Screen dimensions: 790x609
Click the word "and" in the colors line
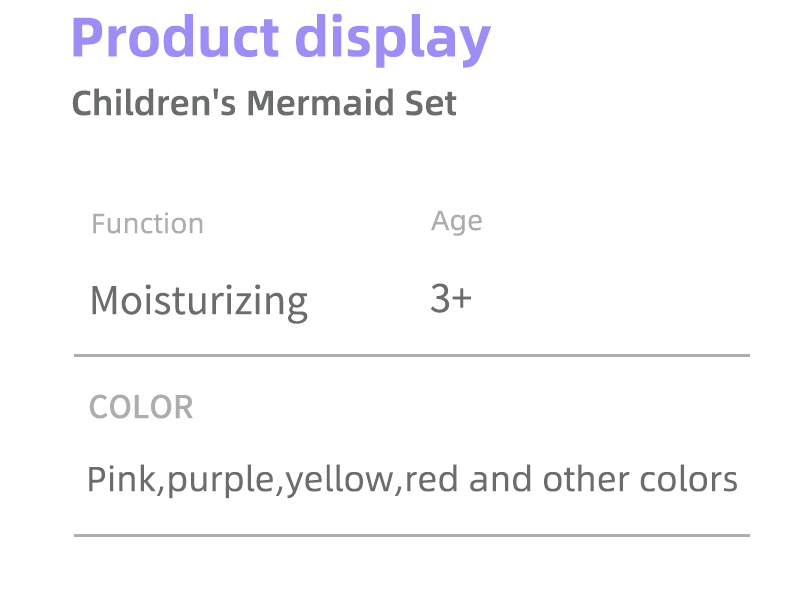click(501, 480)
